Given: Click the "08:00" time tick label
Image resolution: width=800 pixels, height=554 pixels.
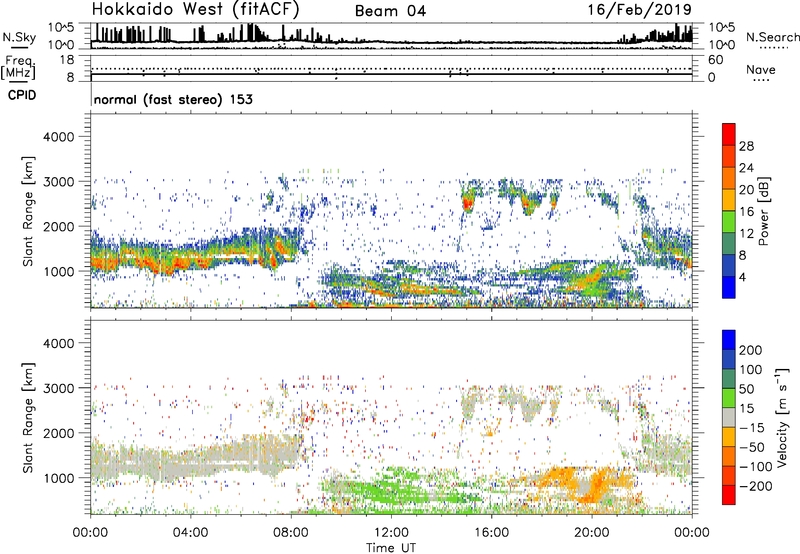Looking at the screenshot, I should pos(291,533).
